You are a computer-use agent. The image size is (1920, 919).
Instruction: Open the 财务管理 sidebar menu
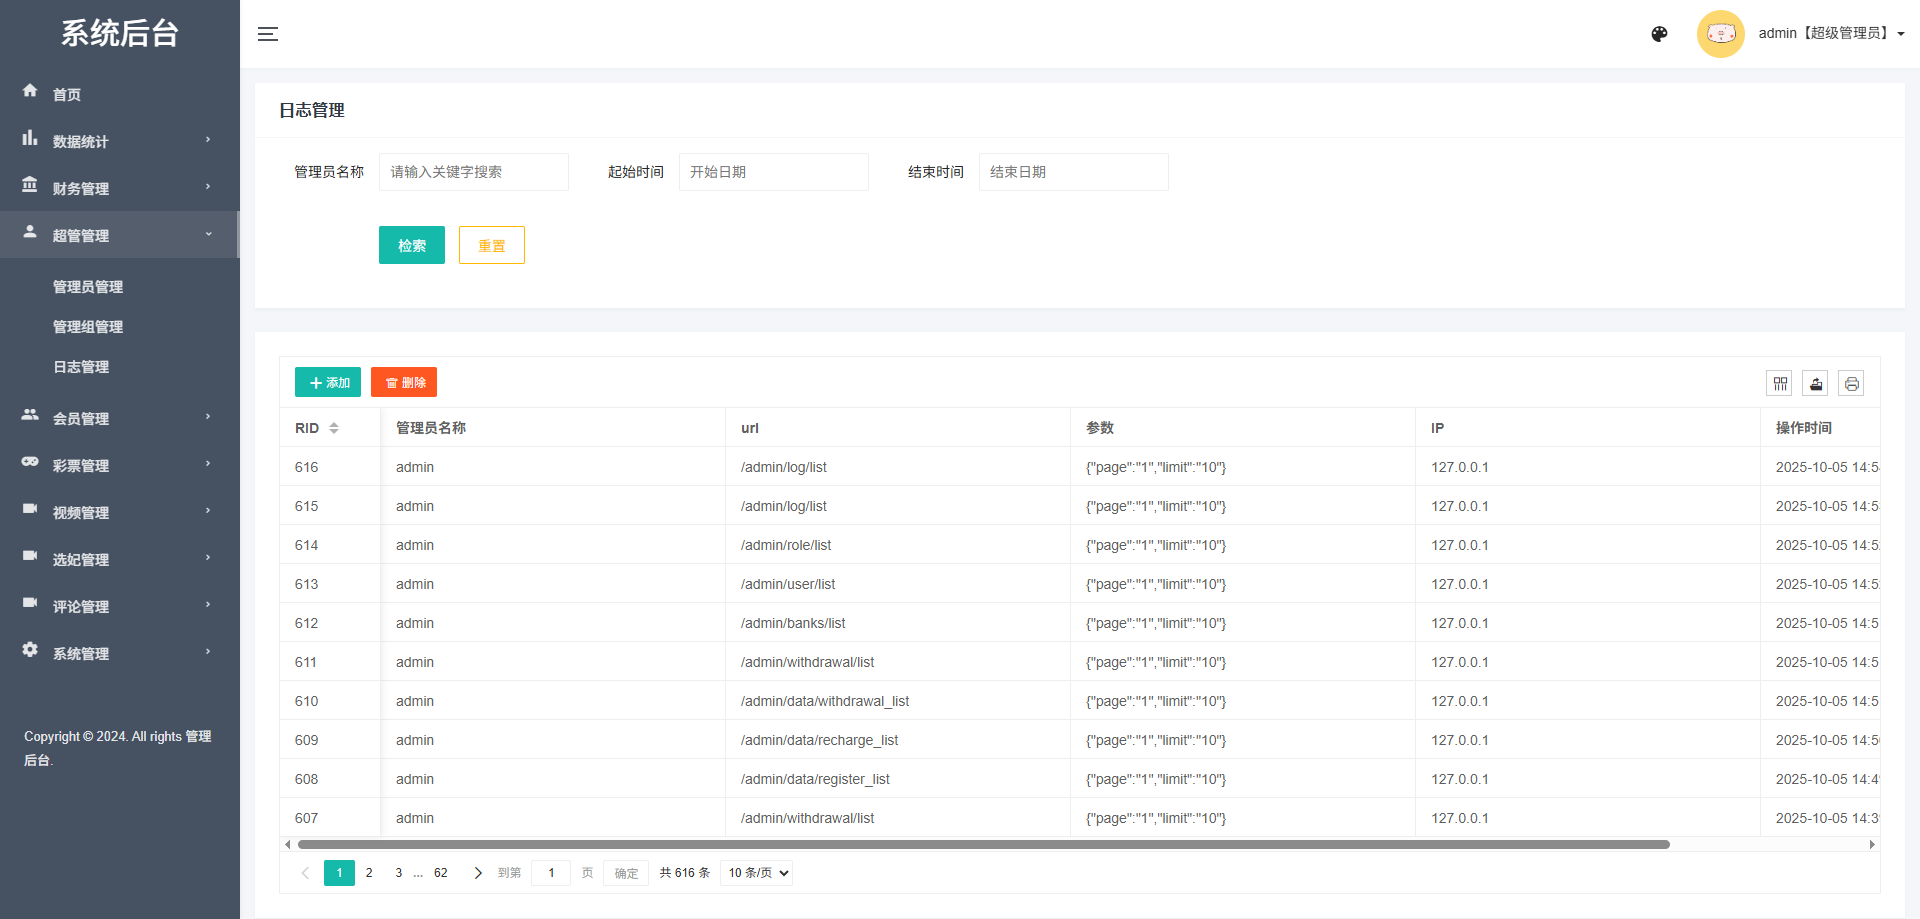(80, 188)
